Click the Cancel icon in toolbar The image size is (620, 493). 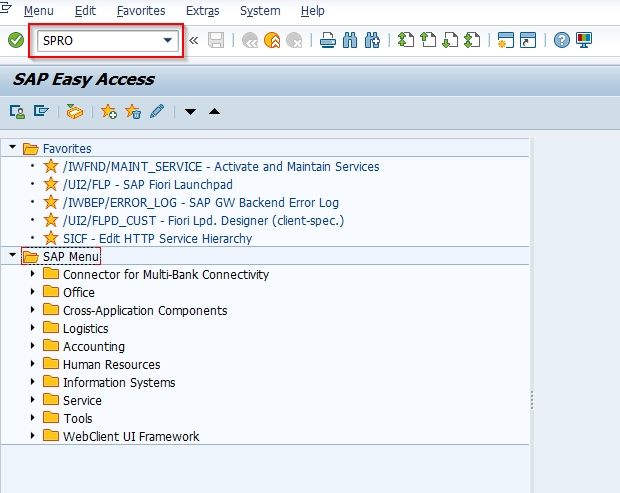294,40
